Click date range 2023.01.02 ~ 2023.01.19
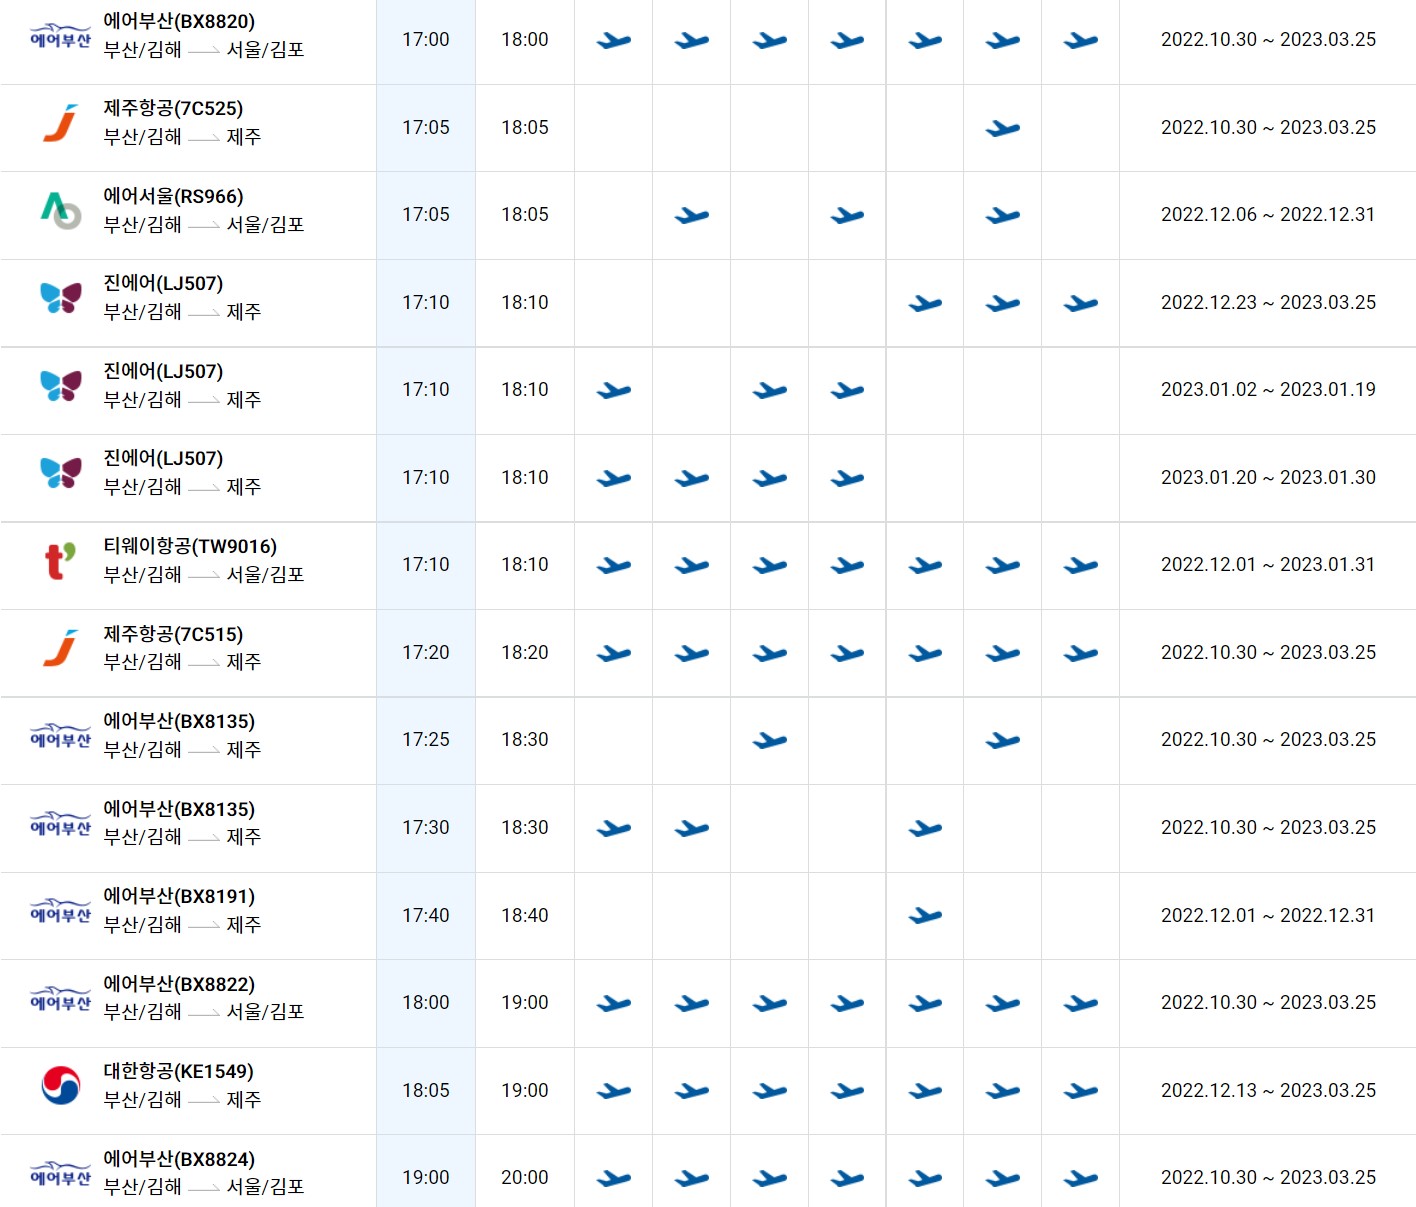Viewport: 1416px width, 1207px height. (x=1268, y=389)
